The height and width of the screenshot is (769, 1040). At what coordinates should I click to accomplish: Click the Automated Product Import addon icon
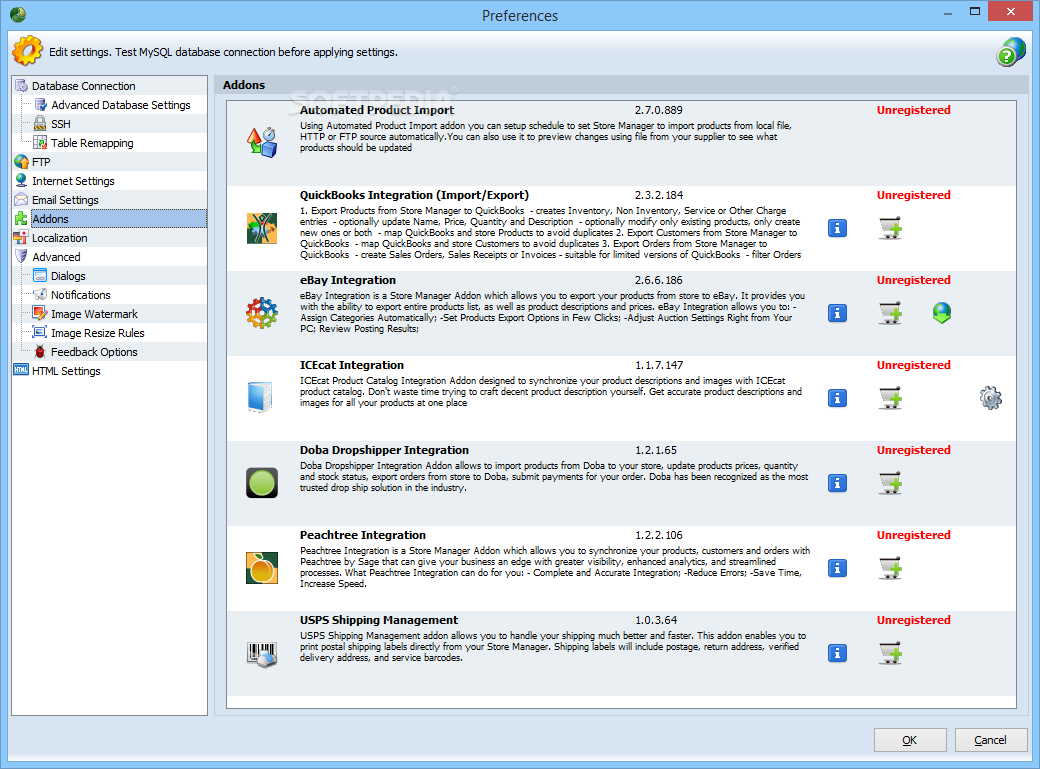[x=262, y=143]
